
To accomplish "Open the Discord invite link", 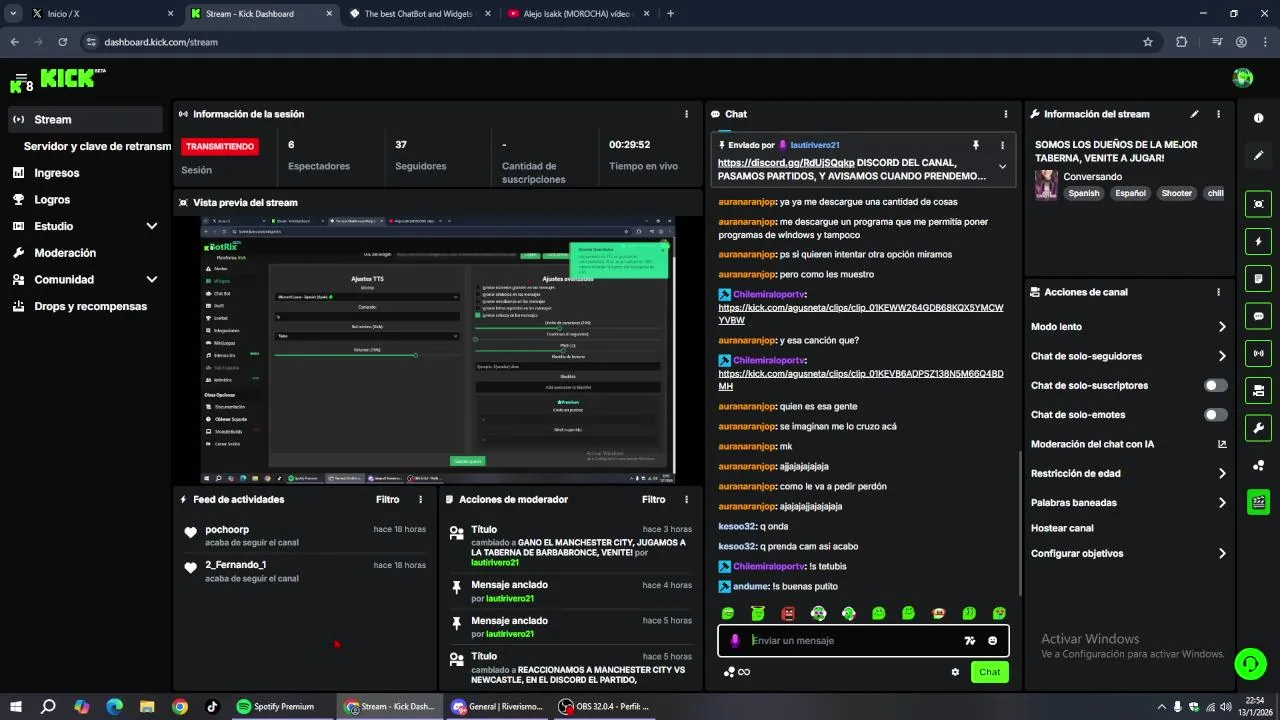I will pyautogui.click(x=786, y=162).
